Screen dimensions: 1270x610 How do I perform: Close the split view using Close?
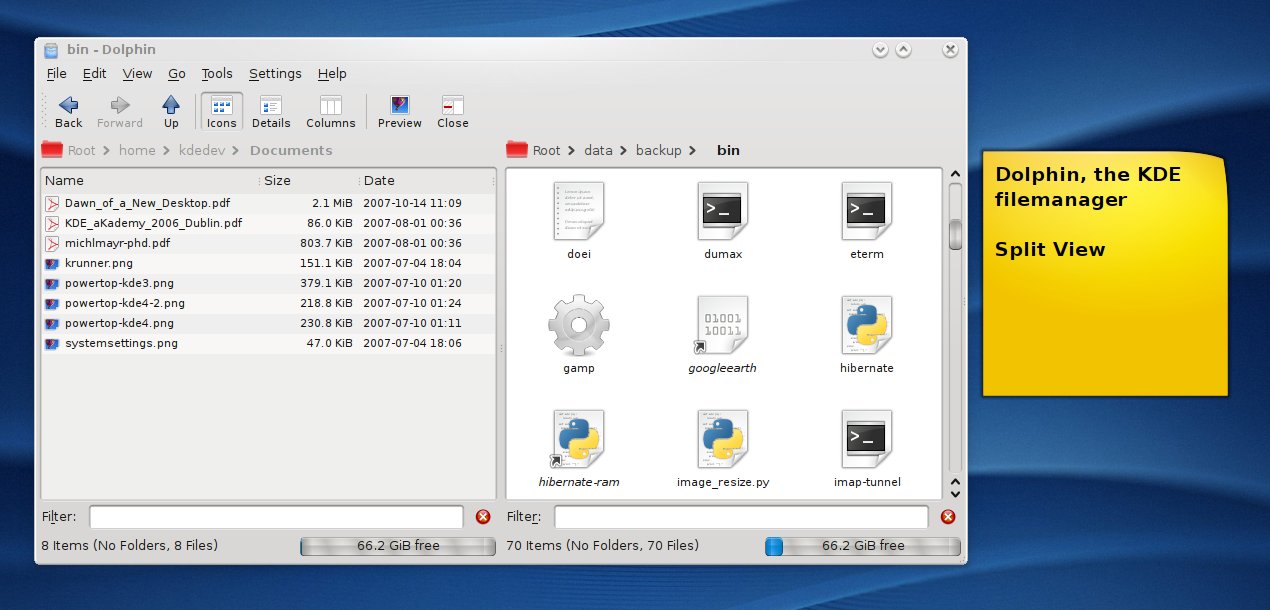pyautogui.click(x=453, y=112)
